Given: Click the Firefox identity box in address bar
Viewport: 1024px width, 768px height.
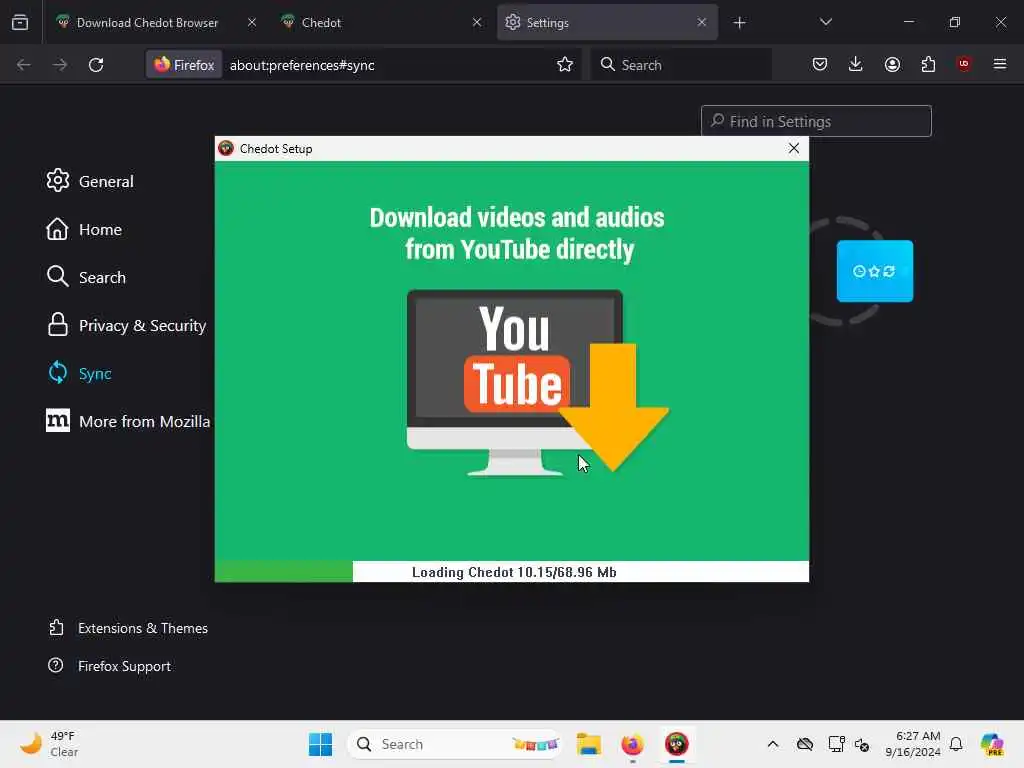Looking at the screenshot, I should pyautogui.click(x=184, y=65).
